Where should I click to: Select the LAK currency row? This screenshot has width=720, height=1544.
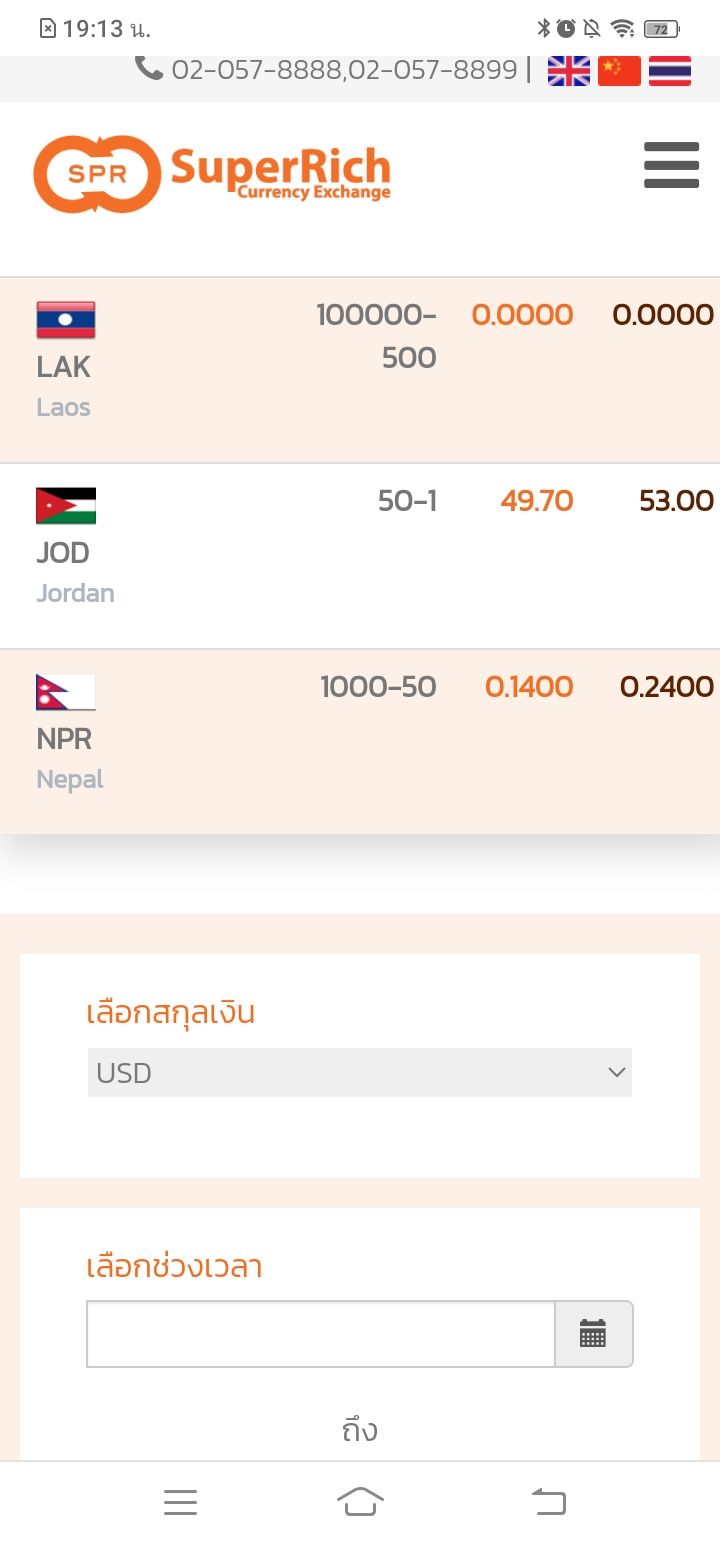coord(360,370)
